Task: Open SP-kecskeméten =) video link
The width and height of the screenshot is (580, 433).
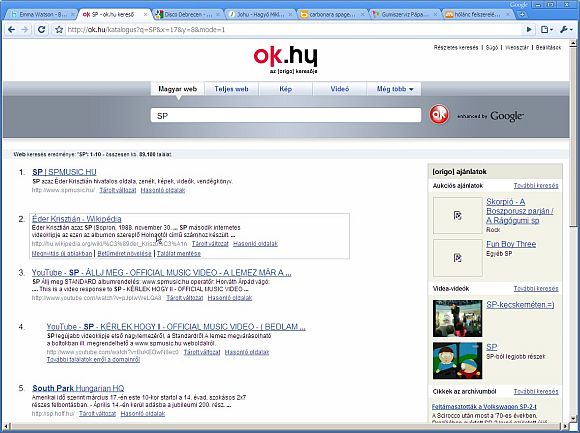Action: [x=520, y=305]
